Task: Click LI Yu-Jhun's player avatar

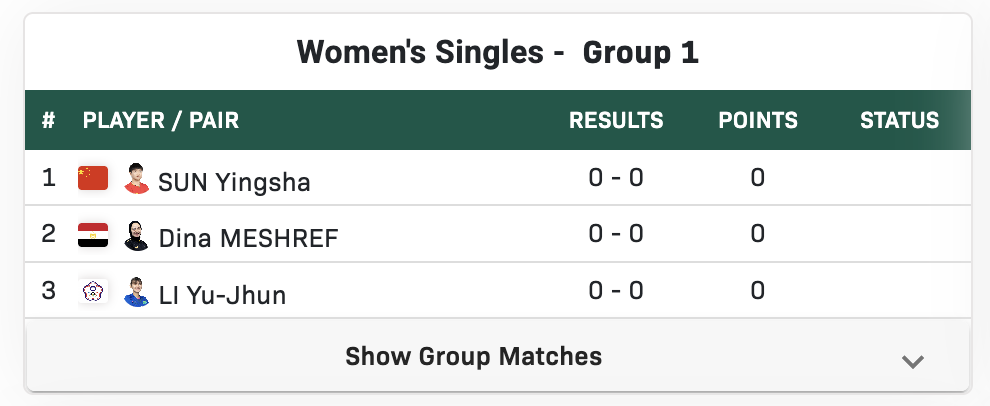Action: tap(136, 293)
